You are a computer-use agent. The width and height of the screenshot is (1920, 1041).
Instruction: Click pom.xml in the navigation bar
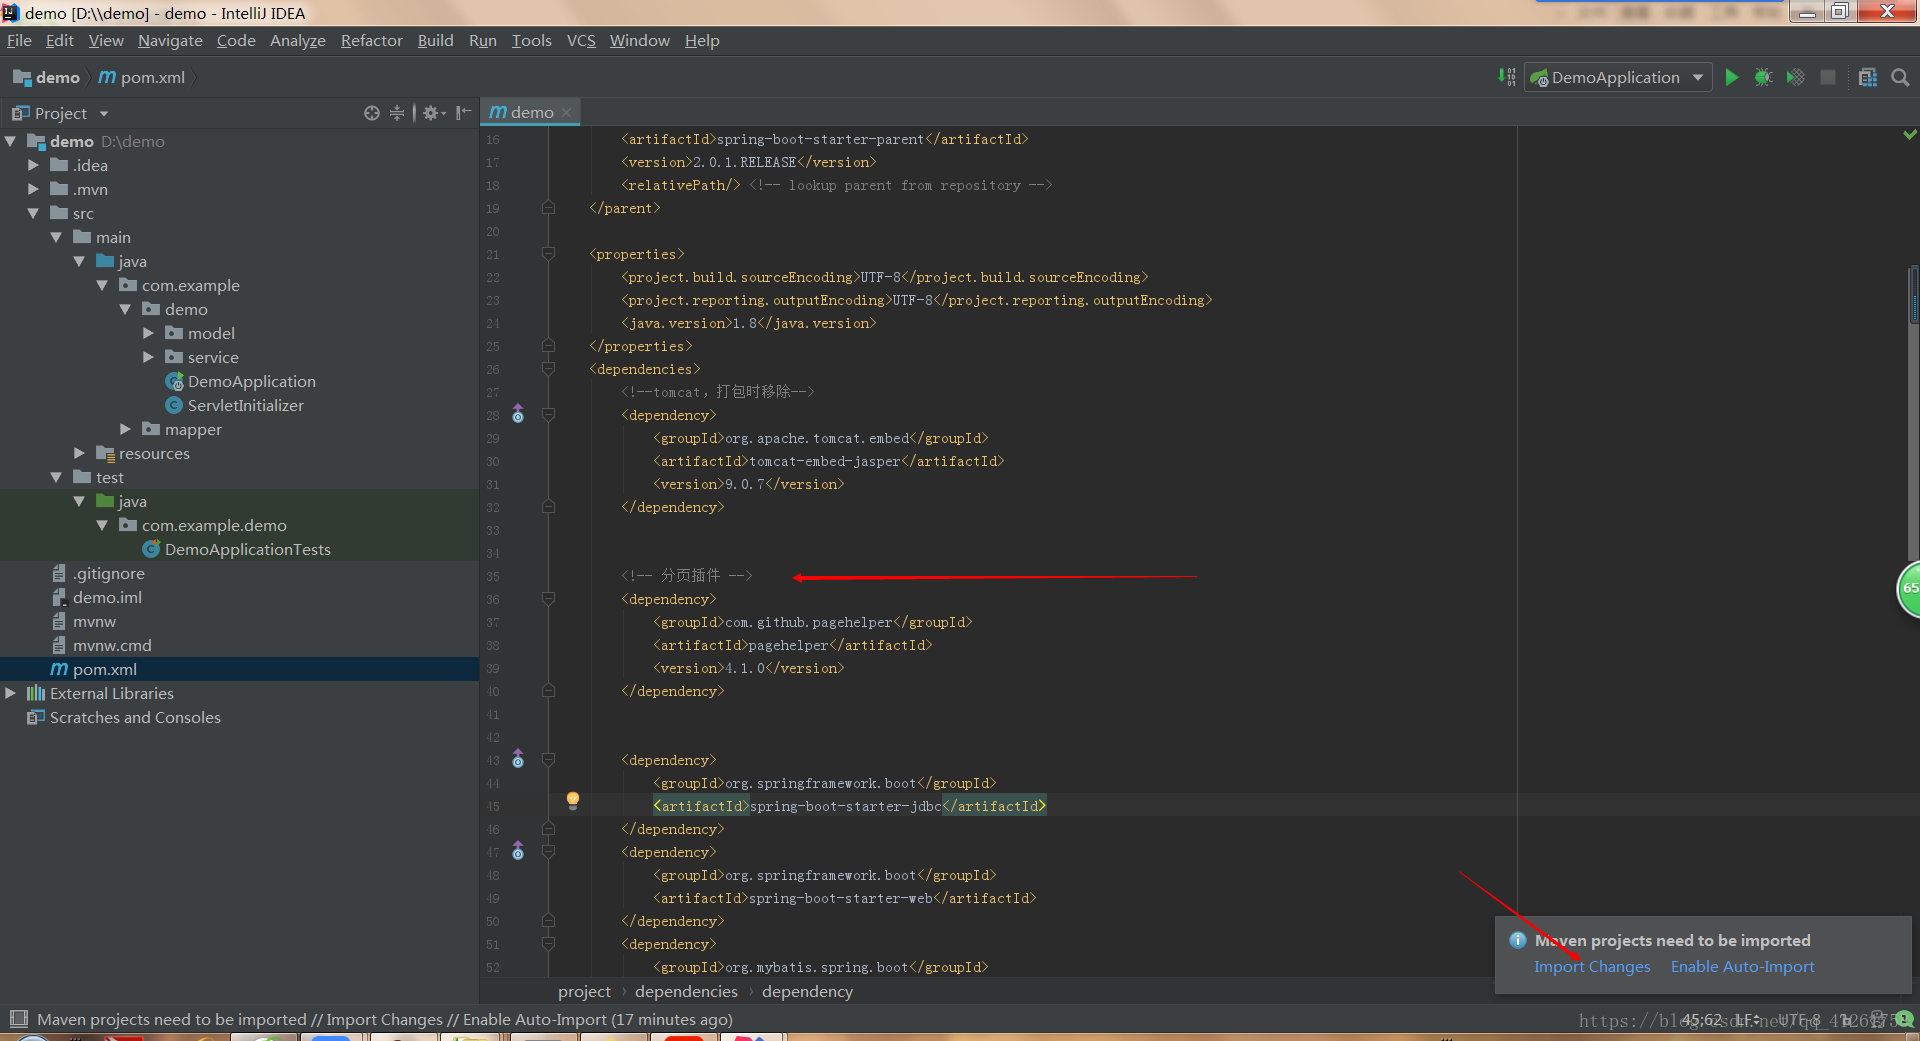tap(142, 78)
